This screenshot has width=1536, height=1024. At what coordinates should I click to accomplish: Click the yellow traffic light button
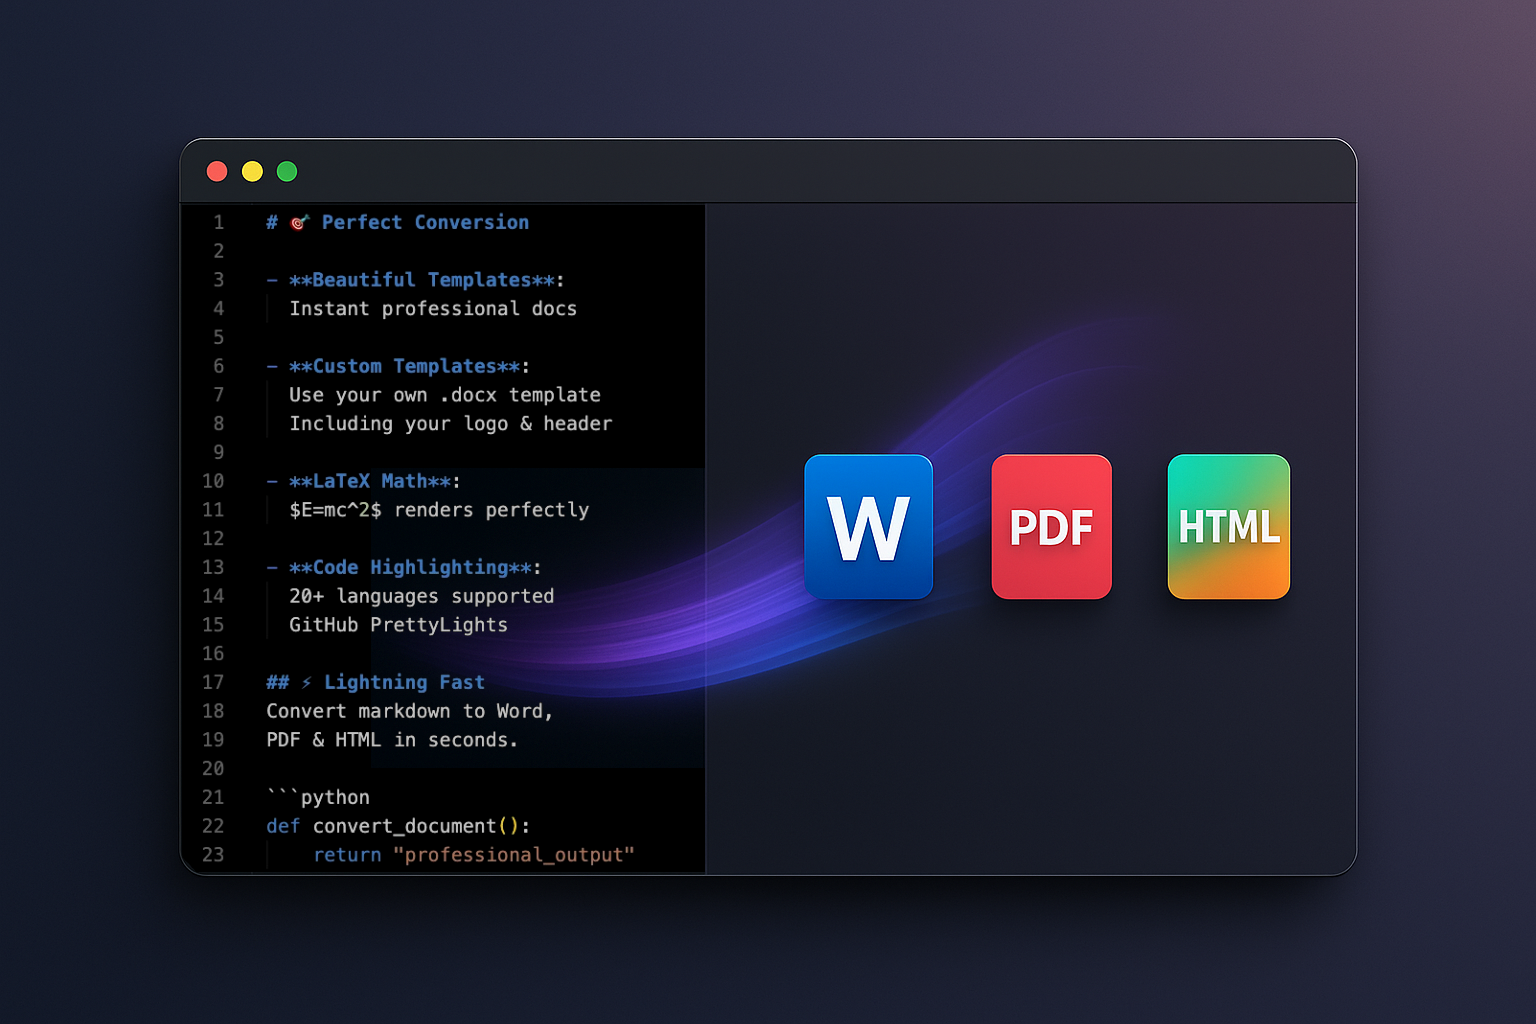pyautogui.click(x=252, y=171)
